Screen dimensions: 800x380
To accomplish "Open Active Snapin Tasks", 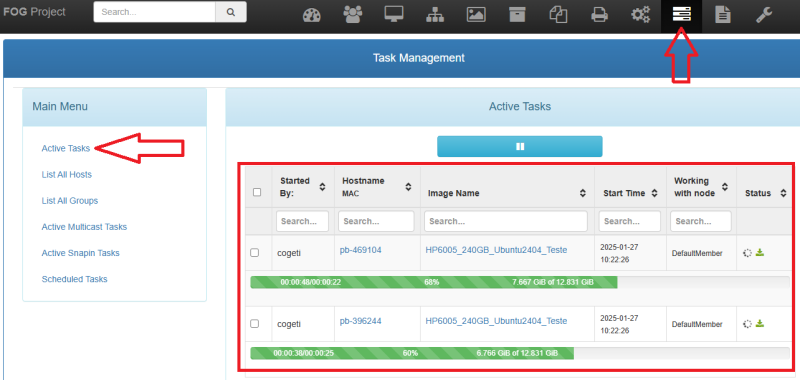I will [x=80, y=253].
